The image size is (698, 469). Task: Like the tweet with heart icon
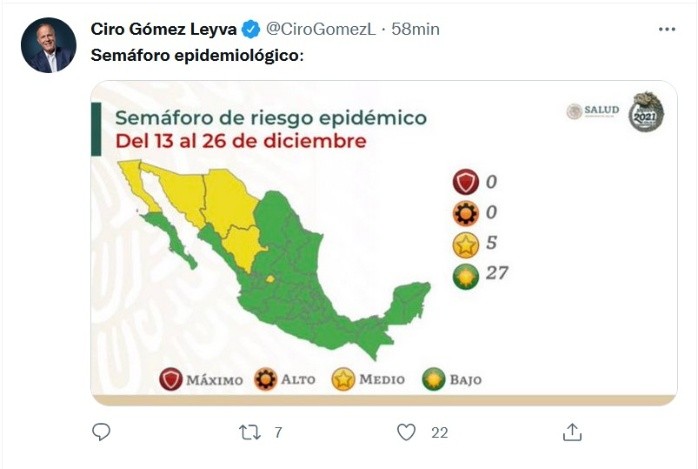(x=406, y=432)
